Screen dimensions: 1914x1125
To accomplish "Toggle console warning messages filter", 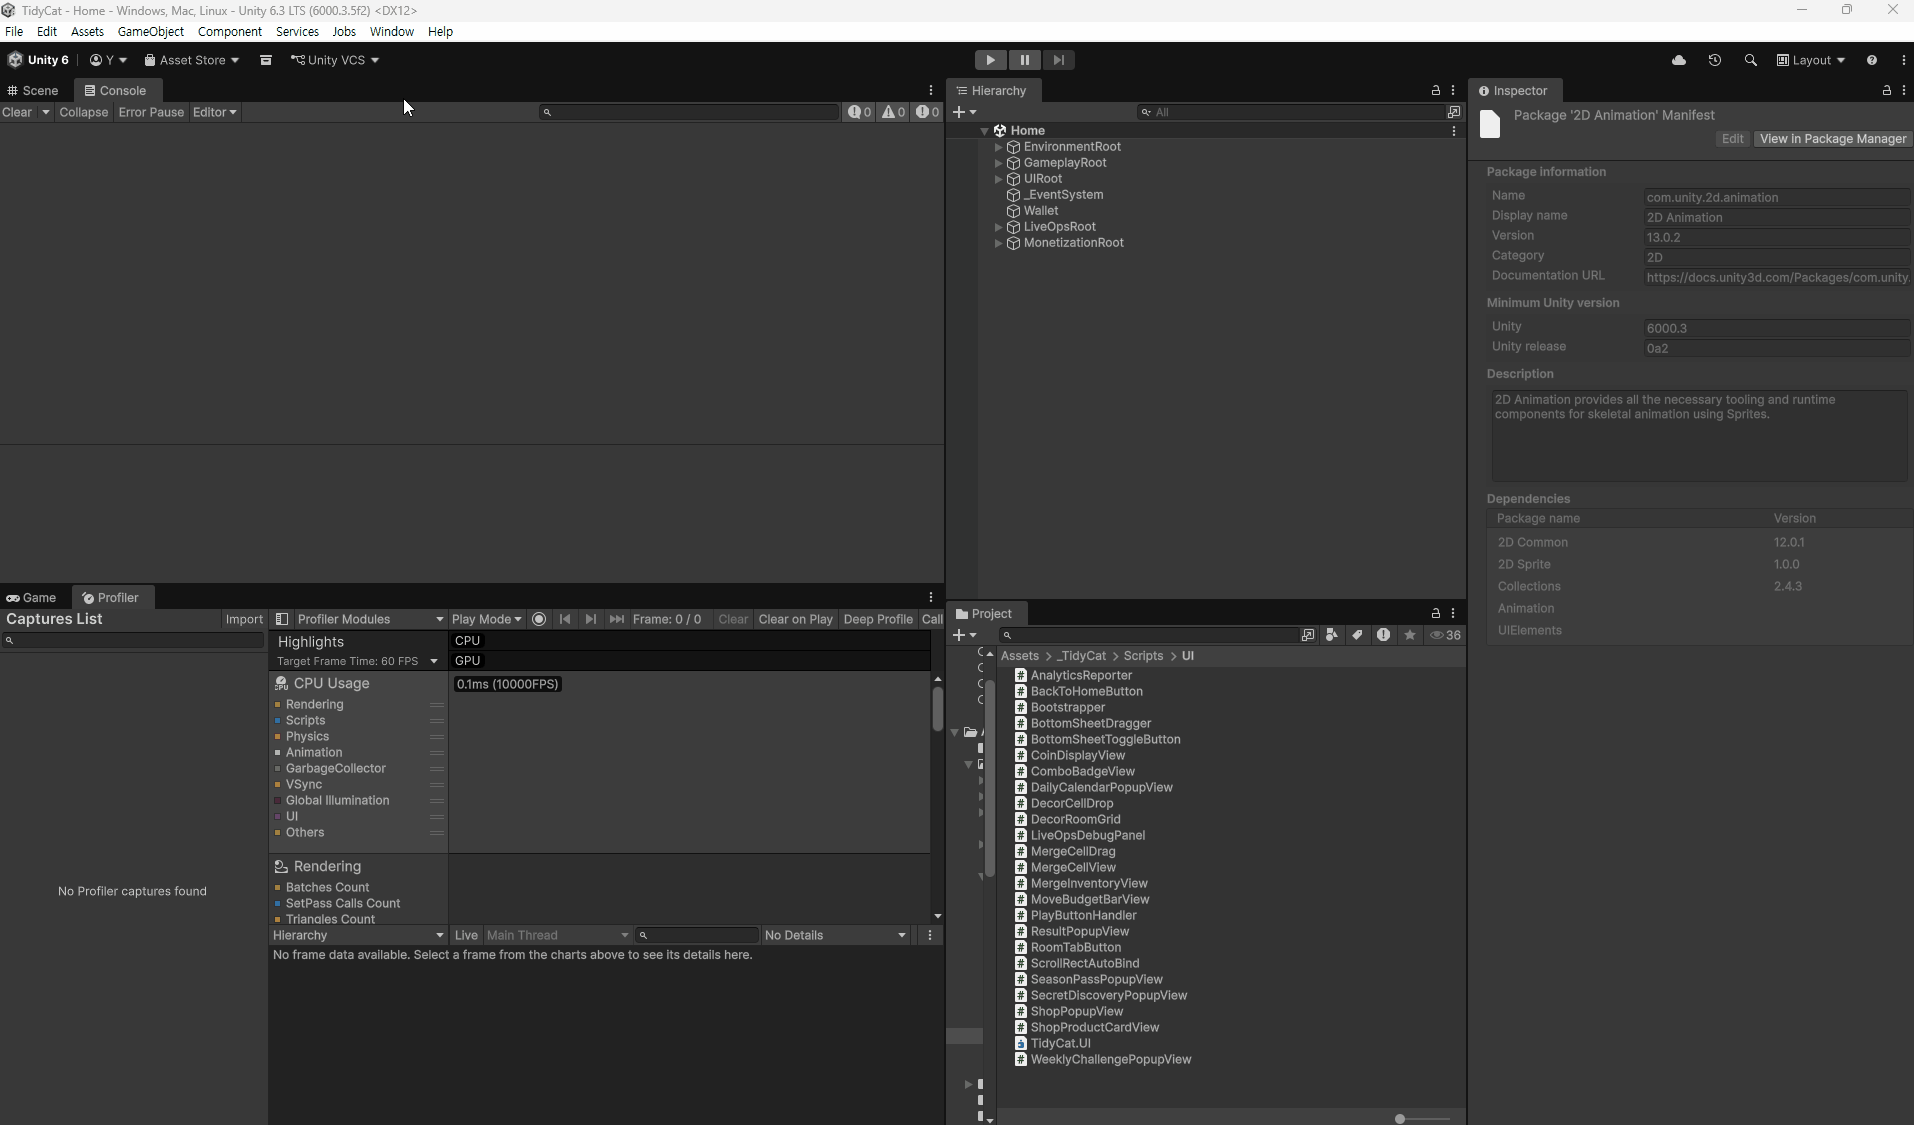I will [894, 112].
